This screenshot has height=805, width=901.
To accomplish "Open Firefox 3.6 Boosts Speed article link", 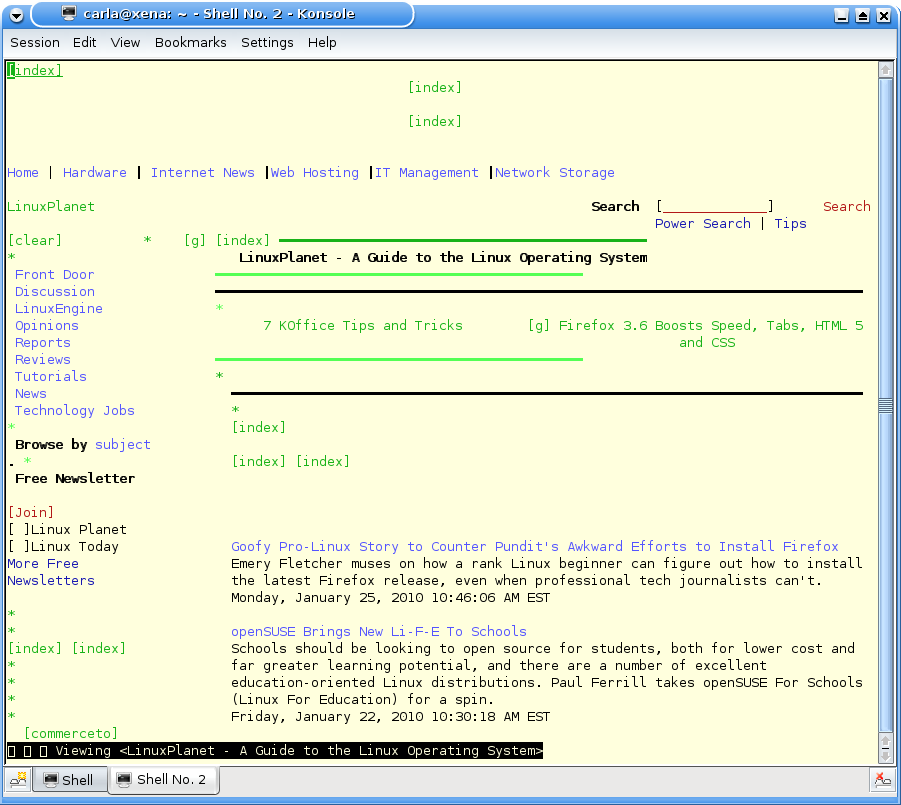I will pyautogui.click(x=711, y=334).
